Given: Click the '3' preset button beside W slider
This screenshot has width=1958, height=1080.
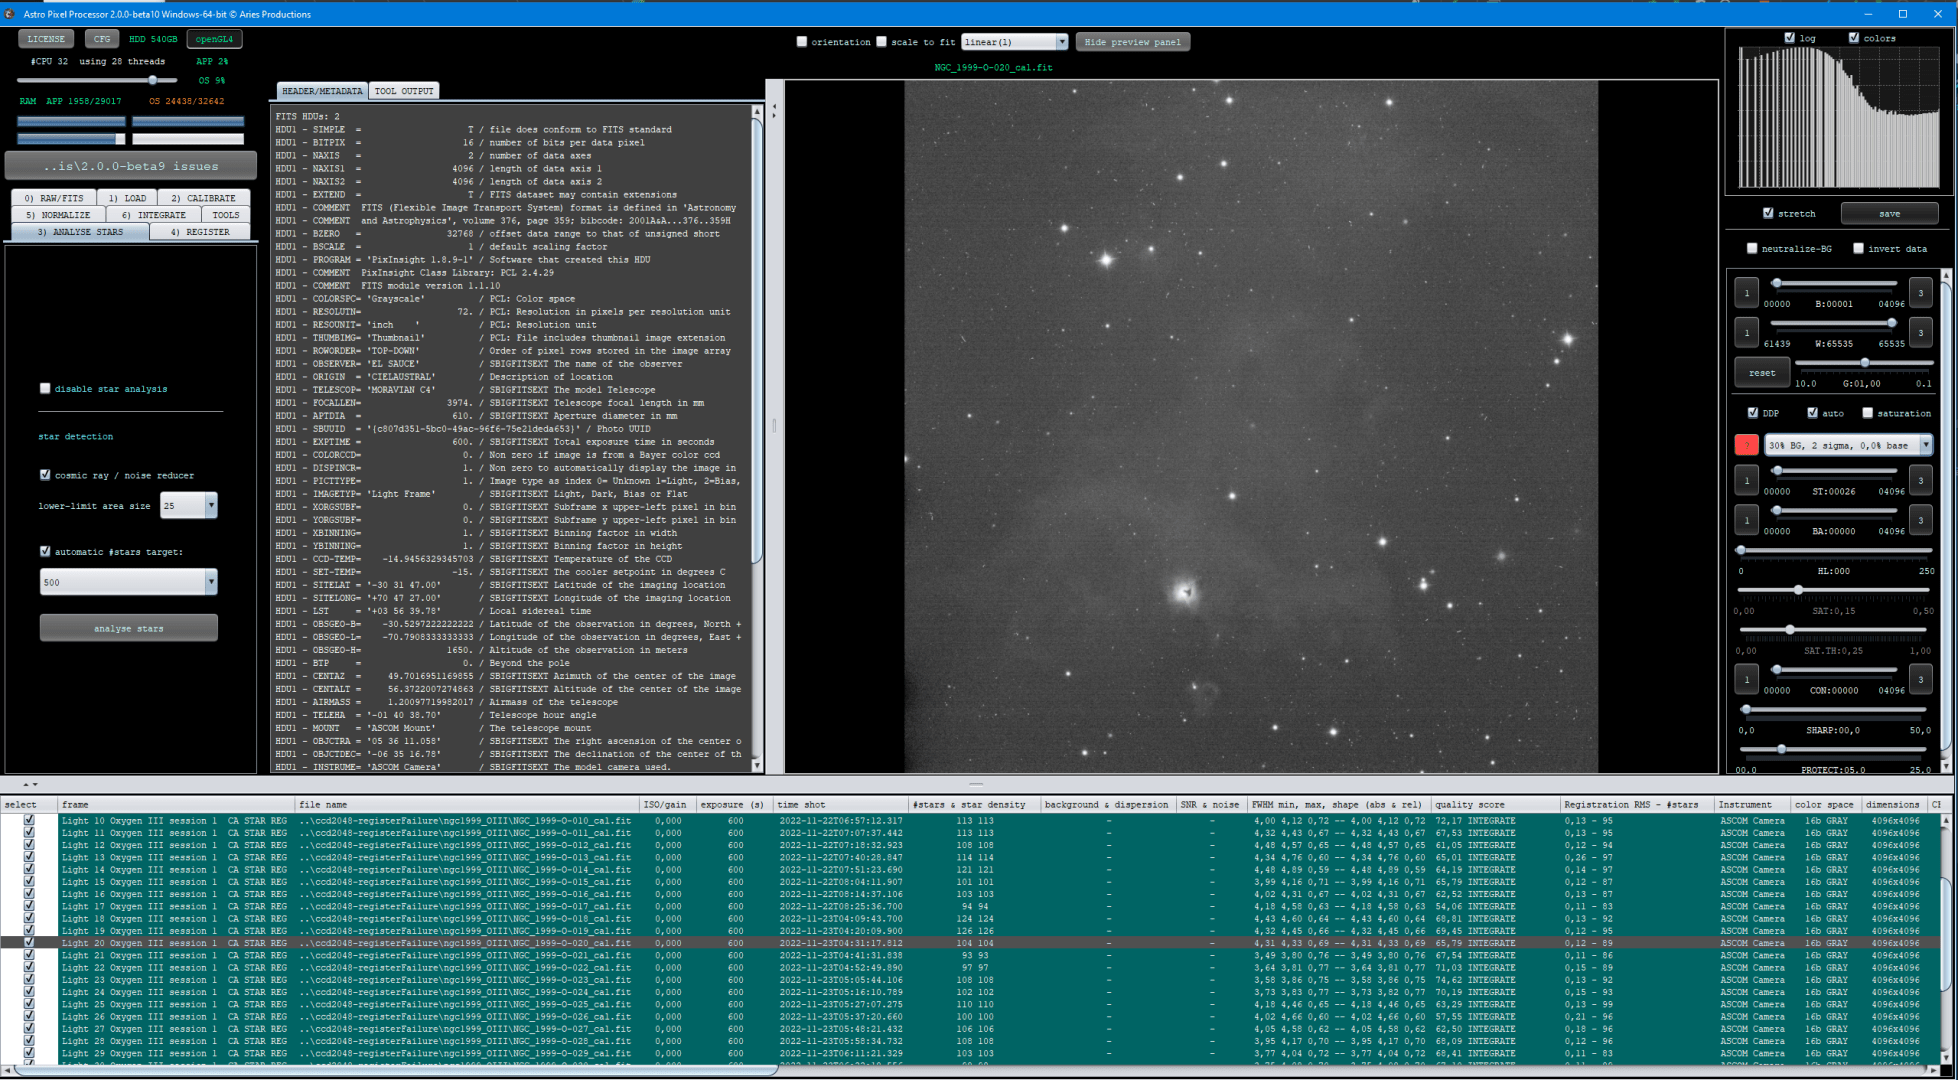Looking at the screenshot, I should pos(1919,332).
